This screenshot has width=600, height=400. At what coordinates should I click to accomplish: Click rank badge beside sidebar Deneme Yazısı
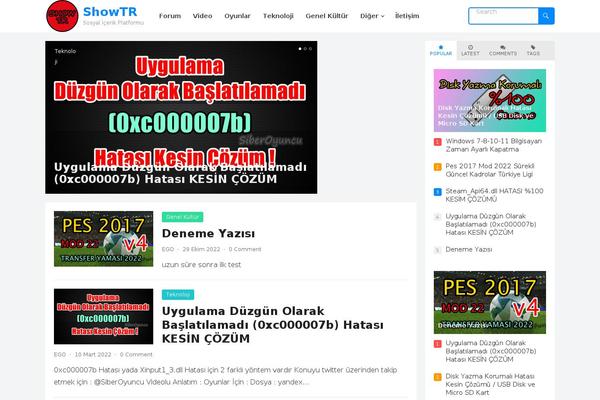[437, 250]
